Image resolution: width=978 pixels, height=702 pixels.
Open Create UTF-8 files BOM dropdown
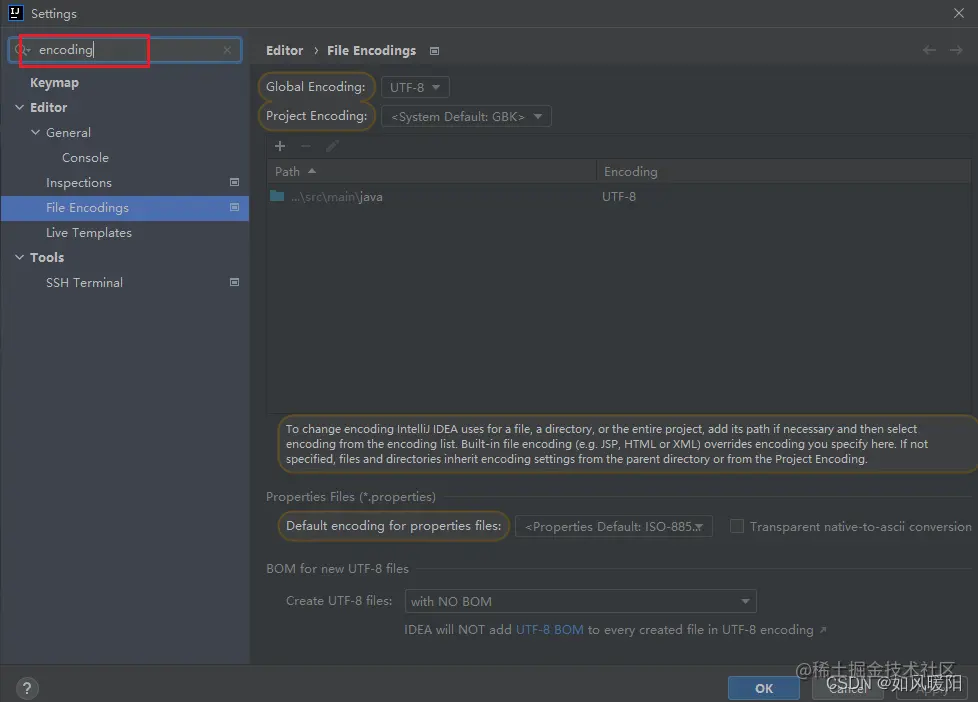point(581,602)
